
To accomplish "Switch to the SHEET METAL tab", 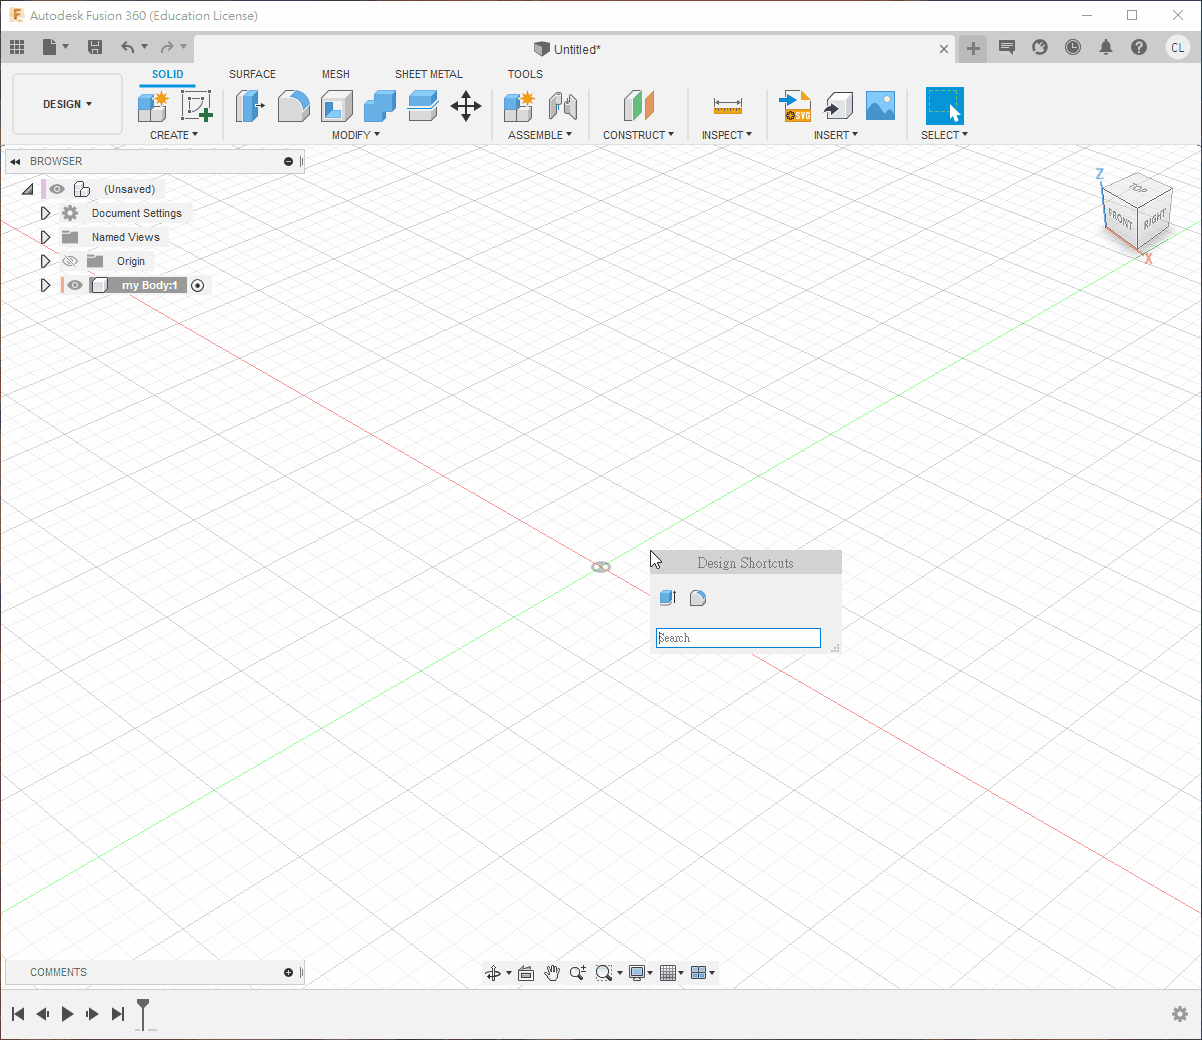I will pyautogui.click(x=428, y=74).
